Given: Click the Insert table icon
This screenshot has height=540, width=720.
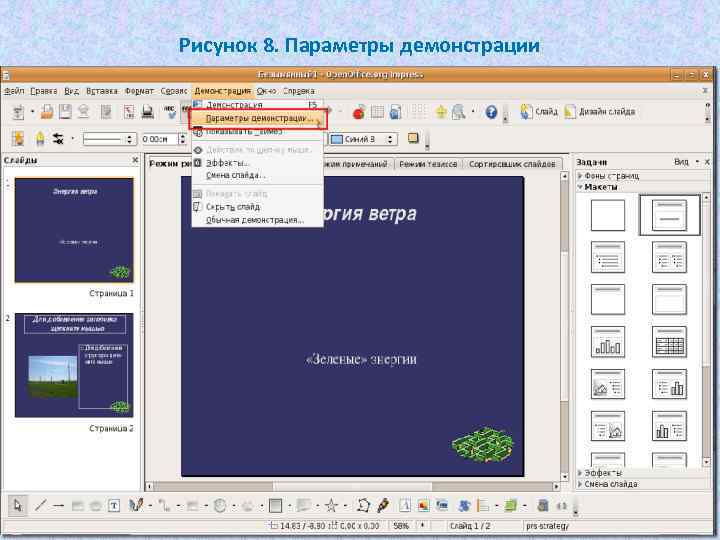Looking at the screenshot, I should click(377, 112).
